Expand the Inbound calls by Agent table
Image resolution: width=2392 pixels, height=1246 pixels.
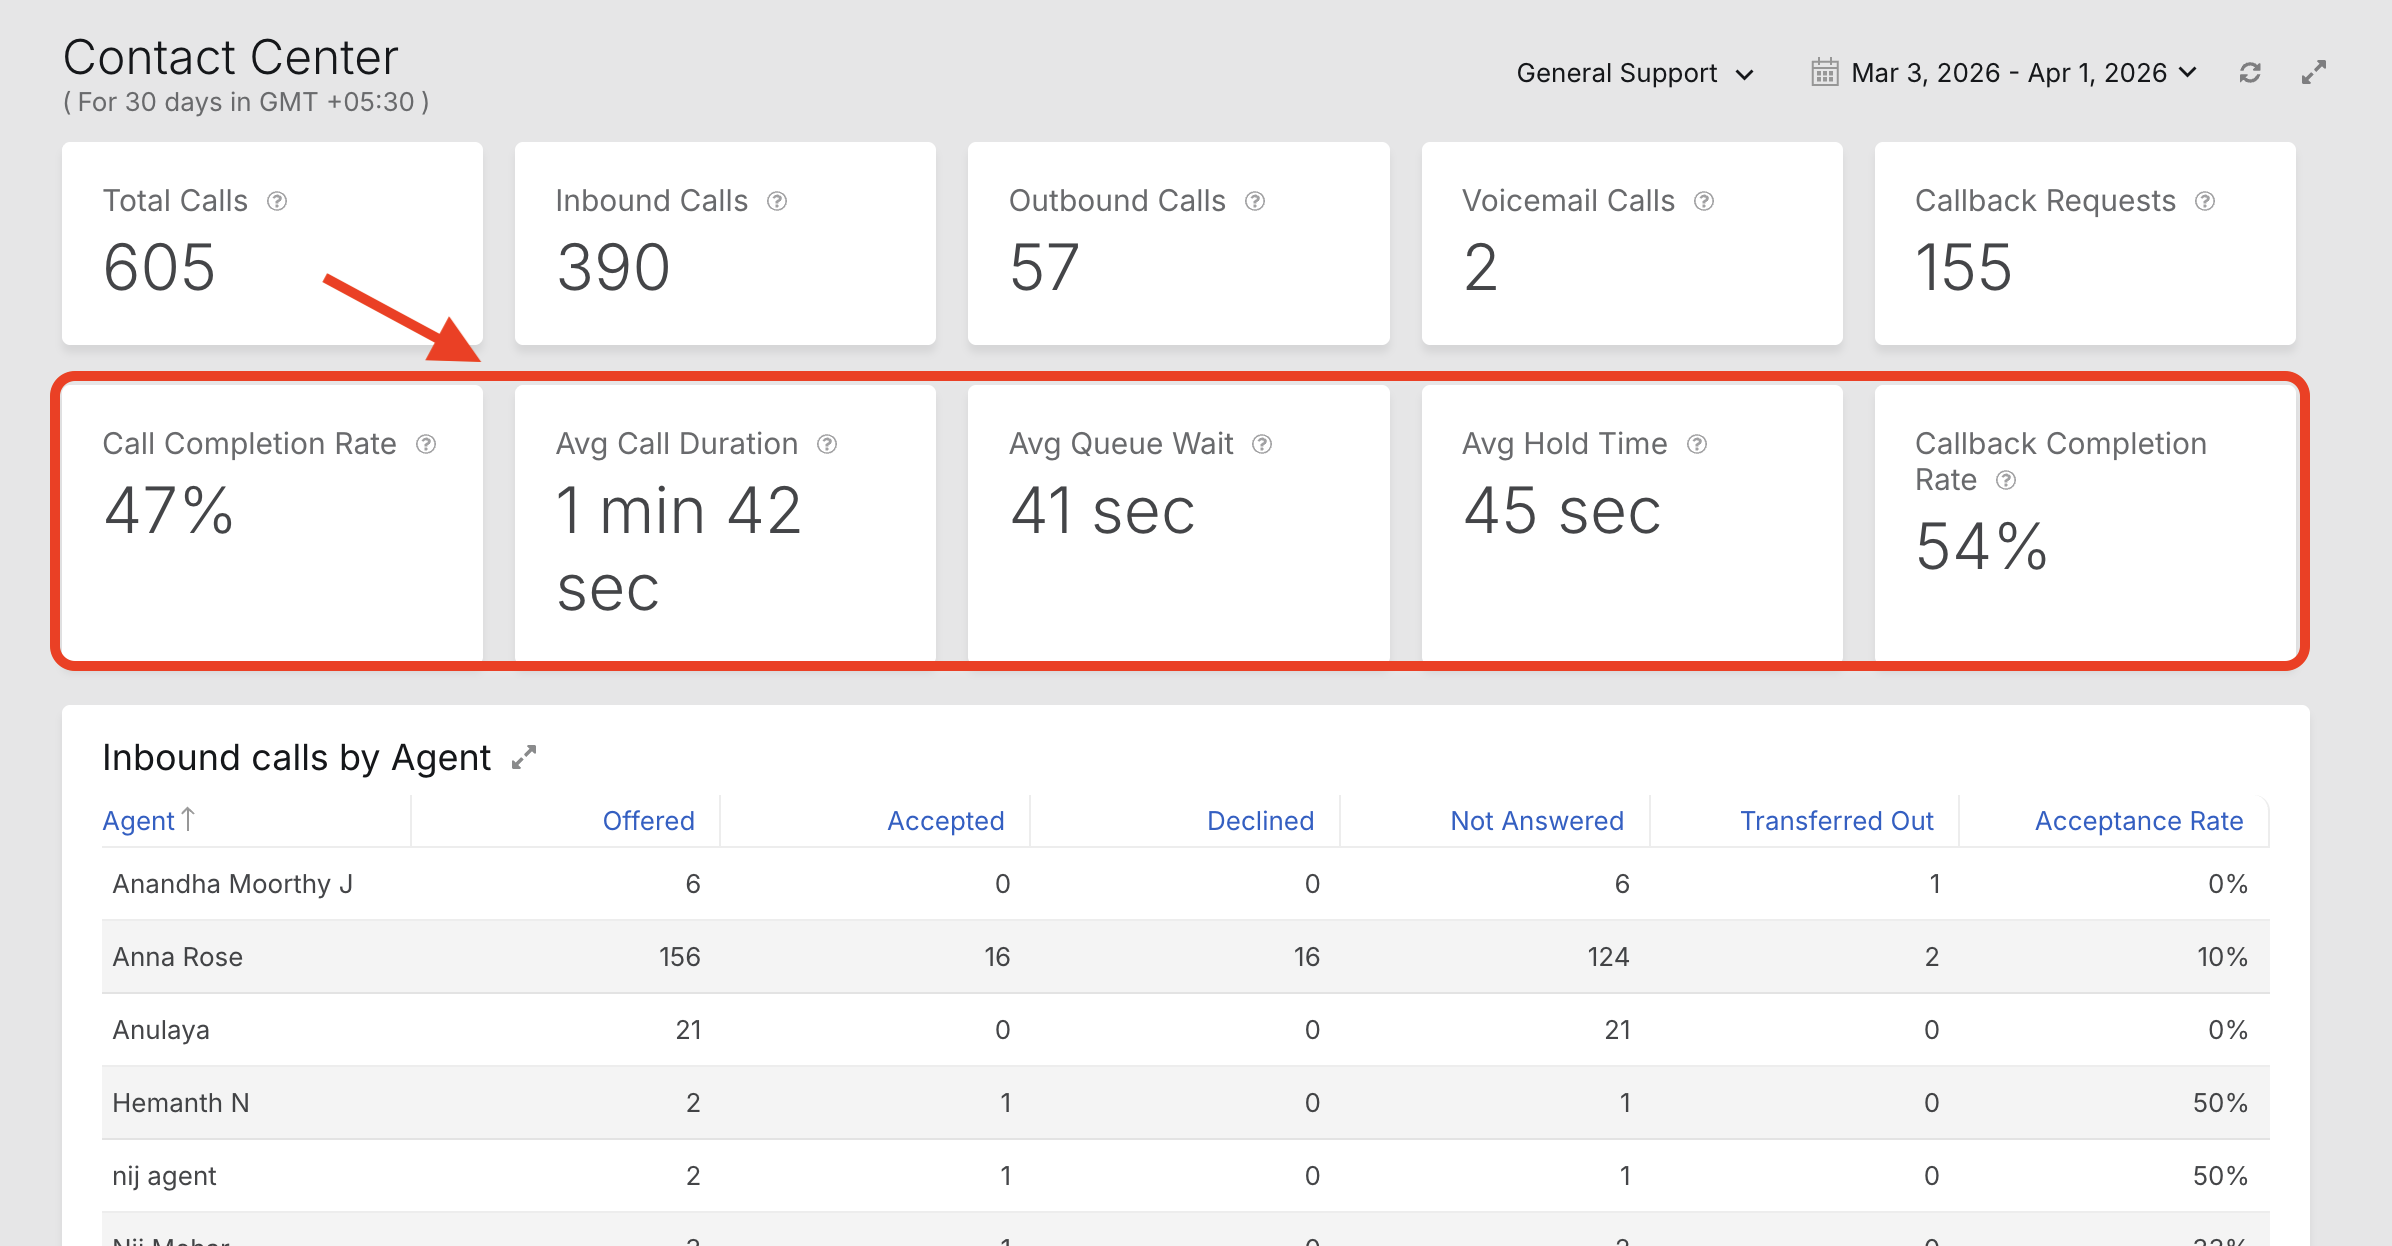524,758
